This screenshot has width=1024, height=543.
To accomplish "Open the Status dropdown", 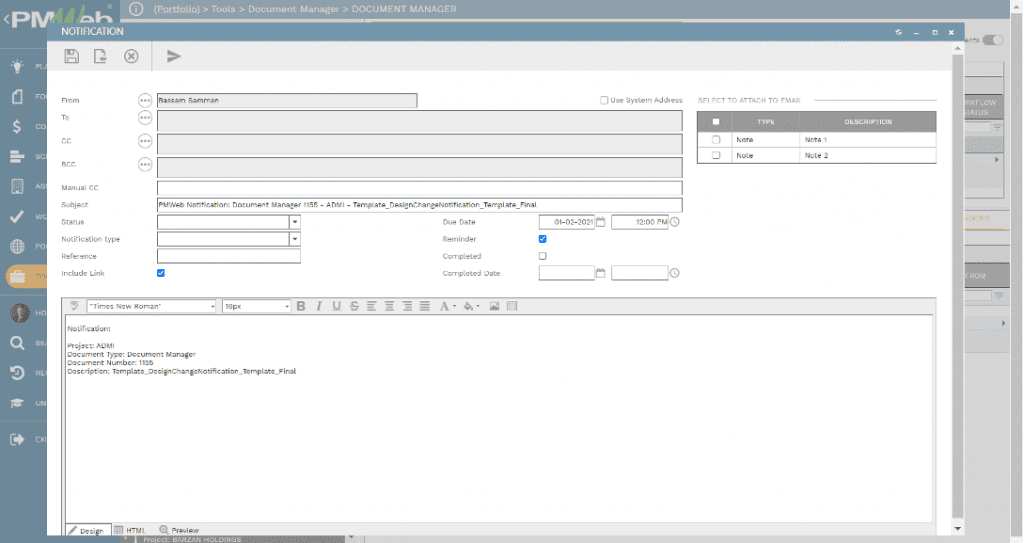I will coord(295,222).
